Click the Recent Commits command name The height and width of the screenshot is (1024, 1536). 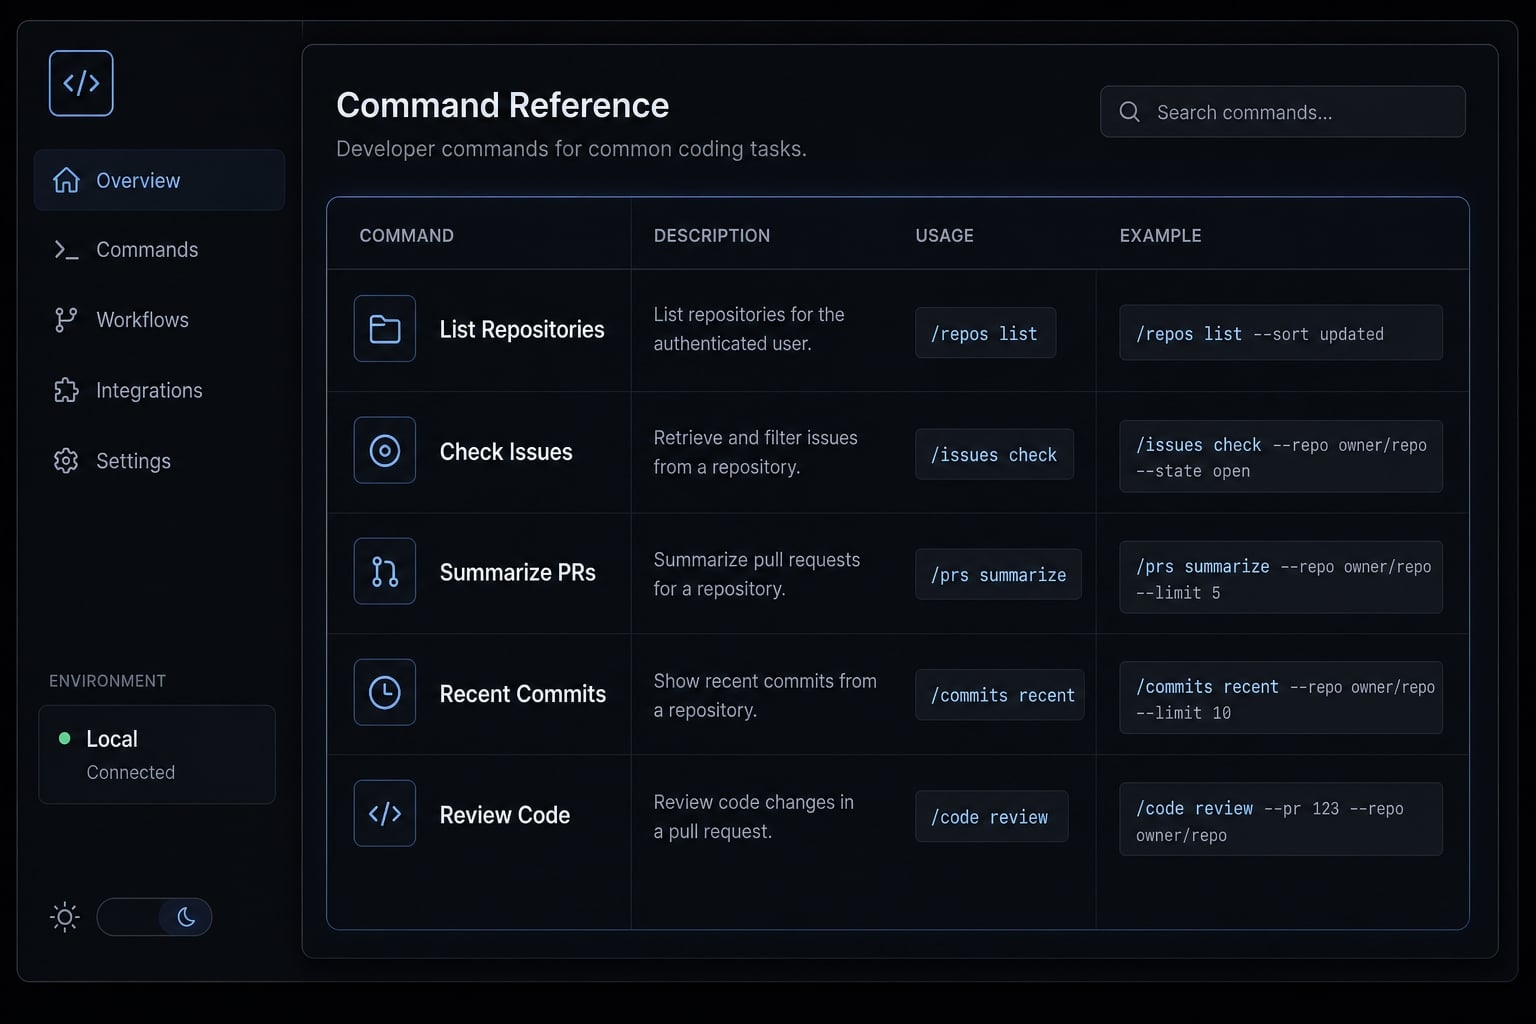pos(522,693)
